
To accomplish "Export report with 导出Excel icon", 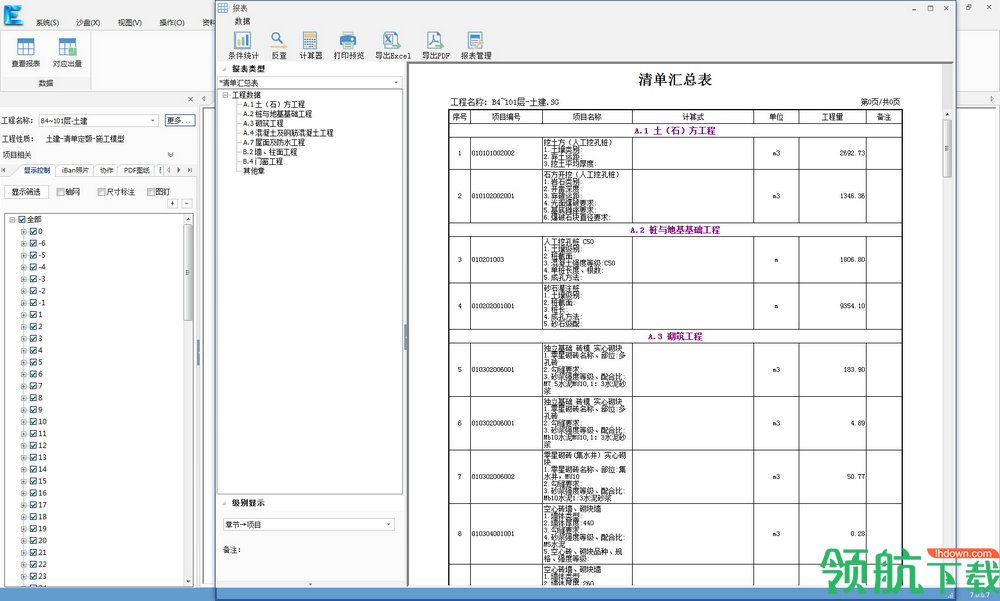I will coord(392,45).
